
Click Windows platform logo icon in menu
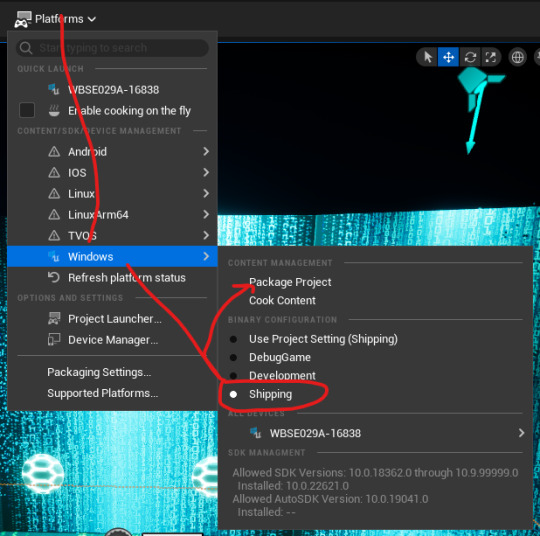pos(54,256)
